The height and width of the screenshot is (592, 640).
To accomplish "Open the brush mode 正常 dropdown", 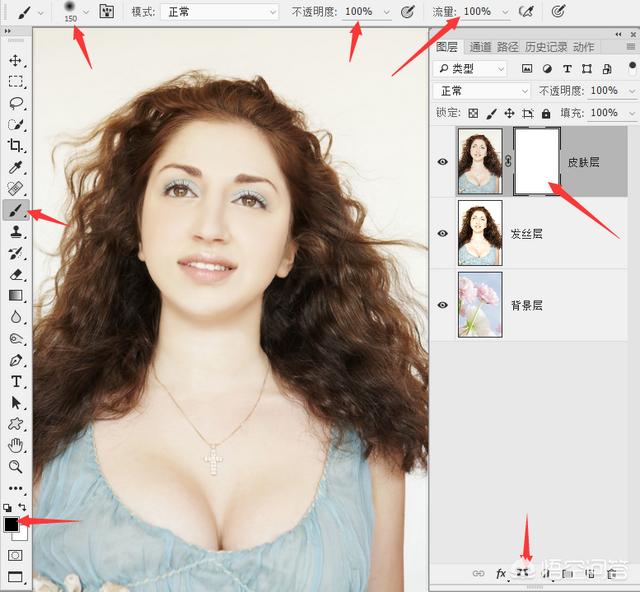I will point(218,12).
